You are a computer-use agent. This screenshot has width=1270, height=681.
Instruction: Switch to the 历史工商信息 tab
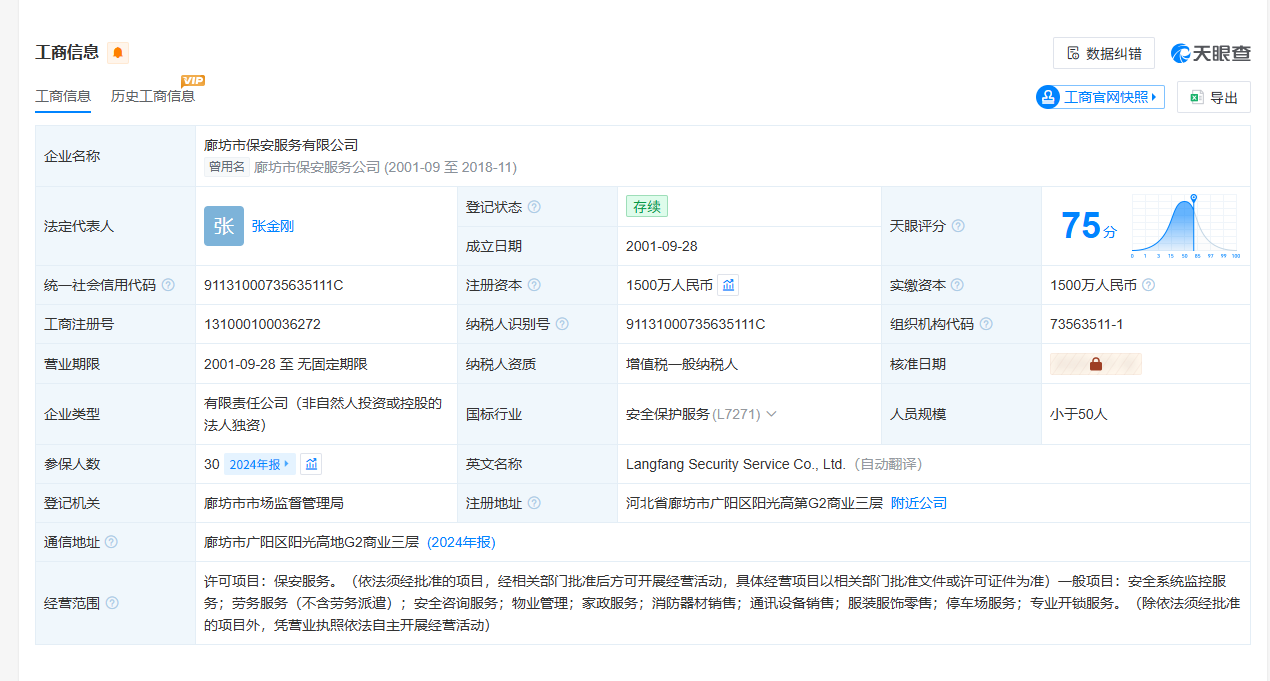click(x=153, y=96)
